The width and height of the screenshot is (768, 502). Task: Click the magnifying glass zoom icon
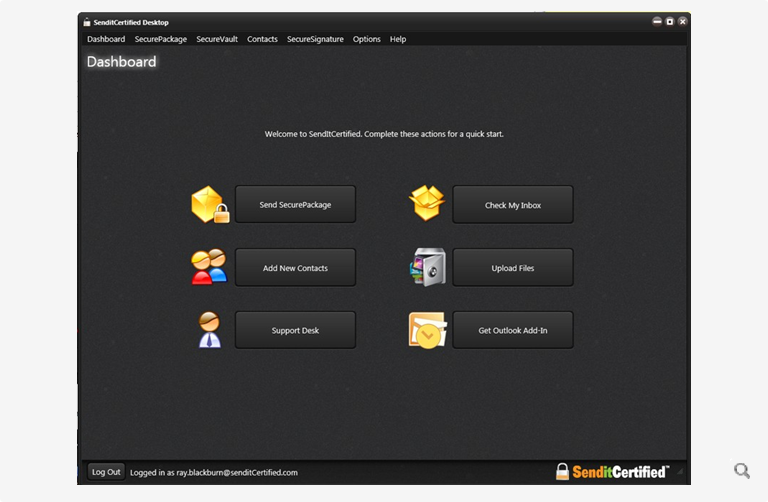point(741,470)
